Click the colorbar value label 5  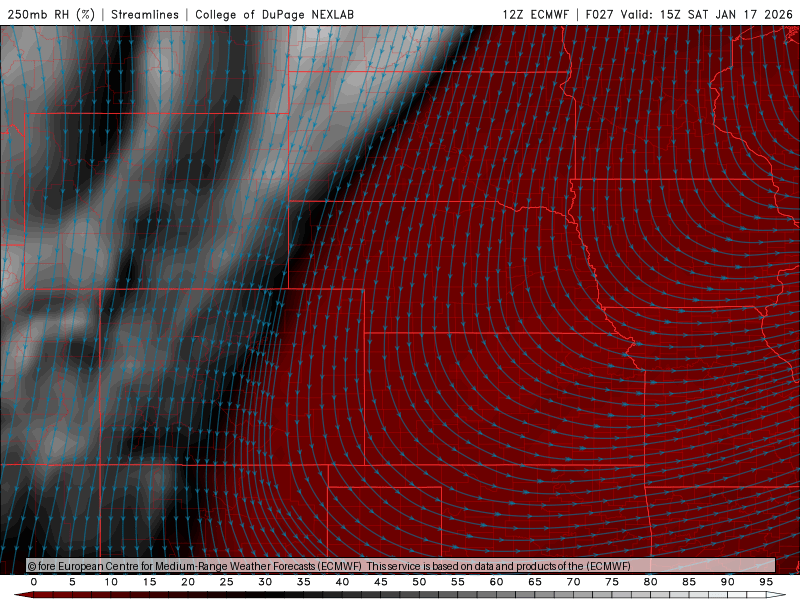click(x=72, y=582)
